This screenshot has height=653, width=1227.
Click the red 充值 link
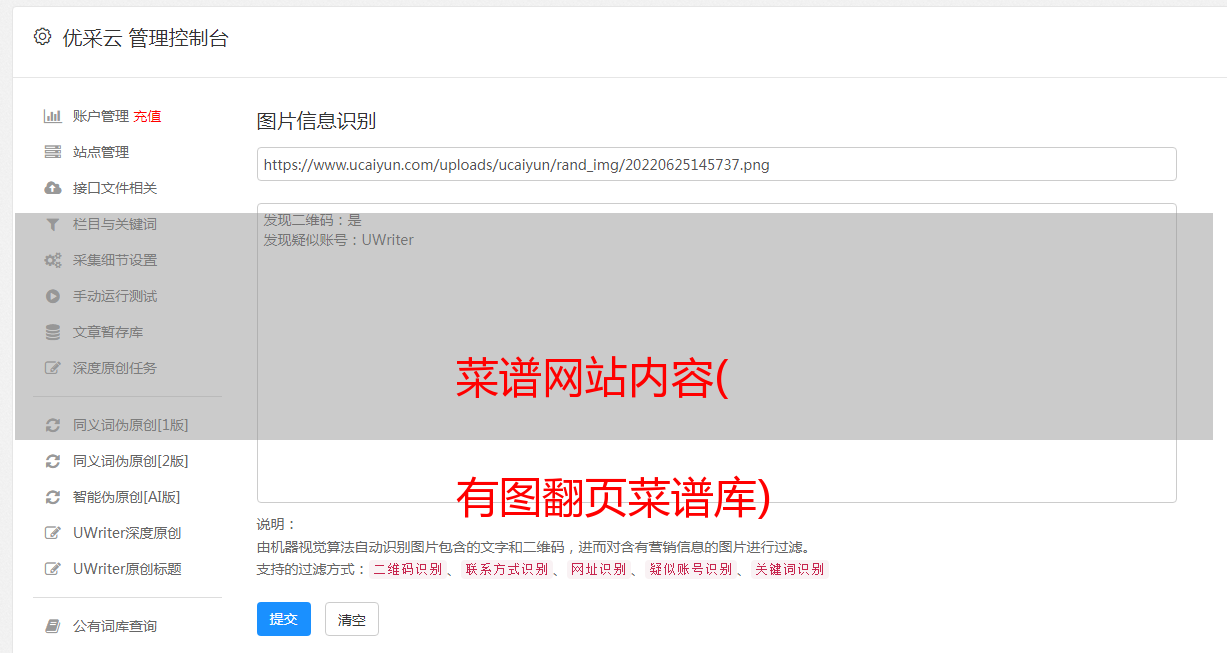(147, 116)
